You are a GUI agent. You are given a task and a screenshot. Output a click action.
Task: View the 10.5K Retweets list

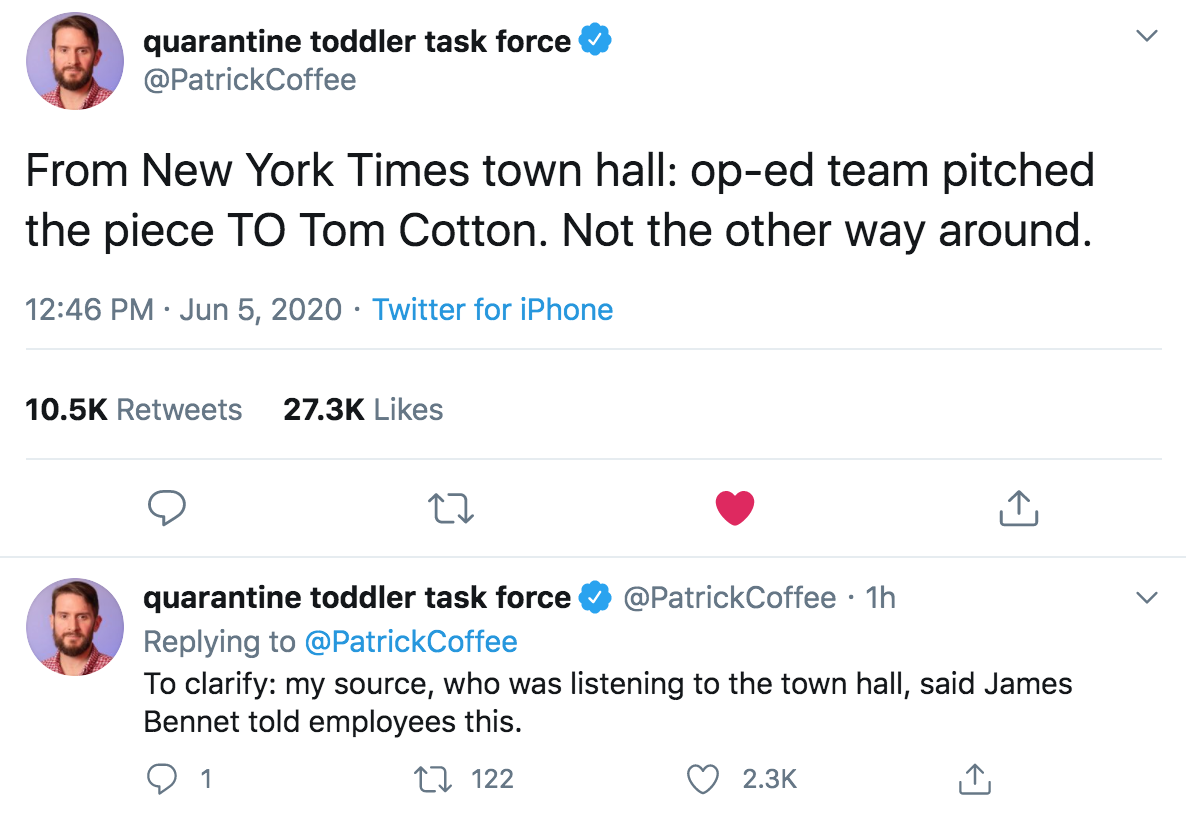tap(133, 409)
